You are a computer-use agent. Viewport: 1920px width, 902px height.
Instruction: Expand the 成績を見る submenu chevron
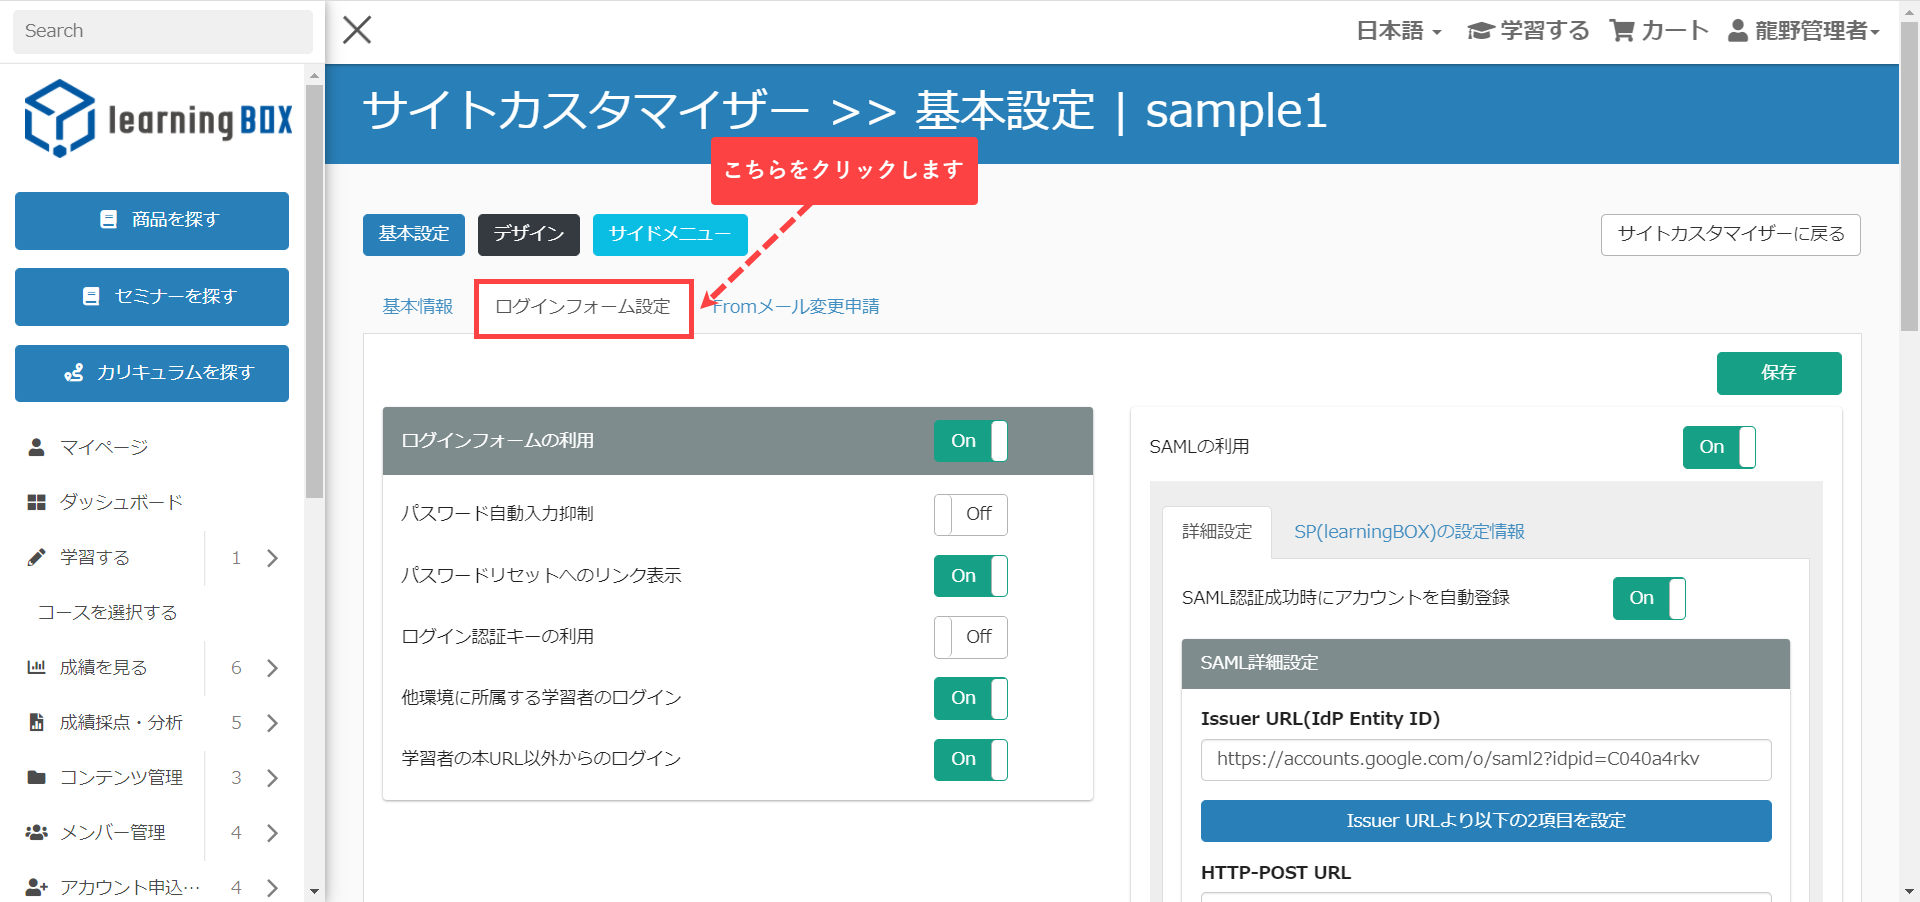tap(272, 668)
